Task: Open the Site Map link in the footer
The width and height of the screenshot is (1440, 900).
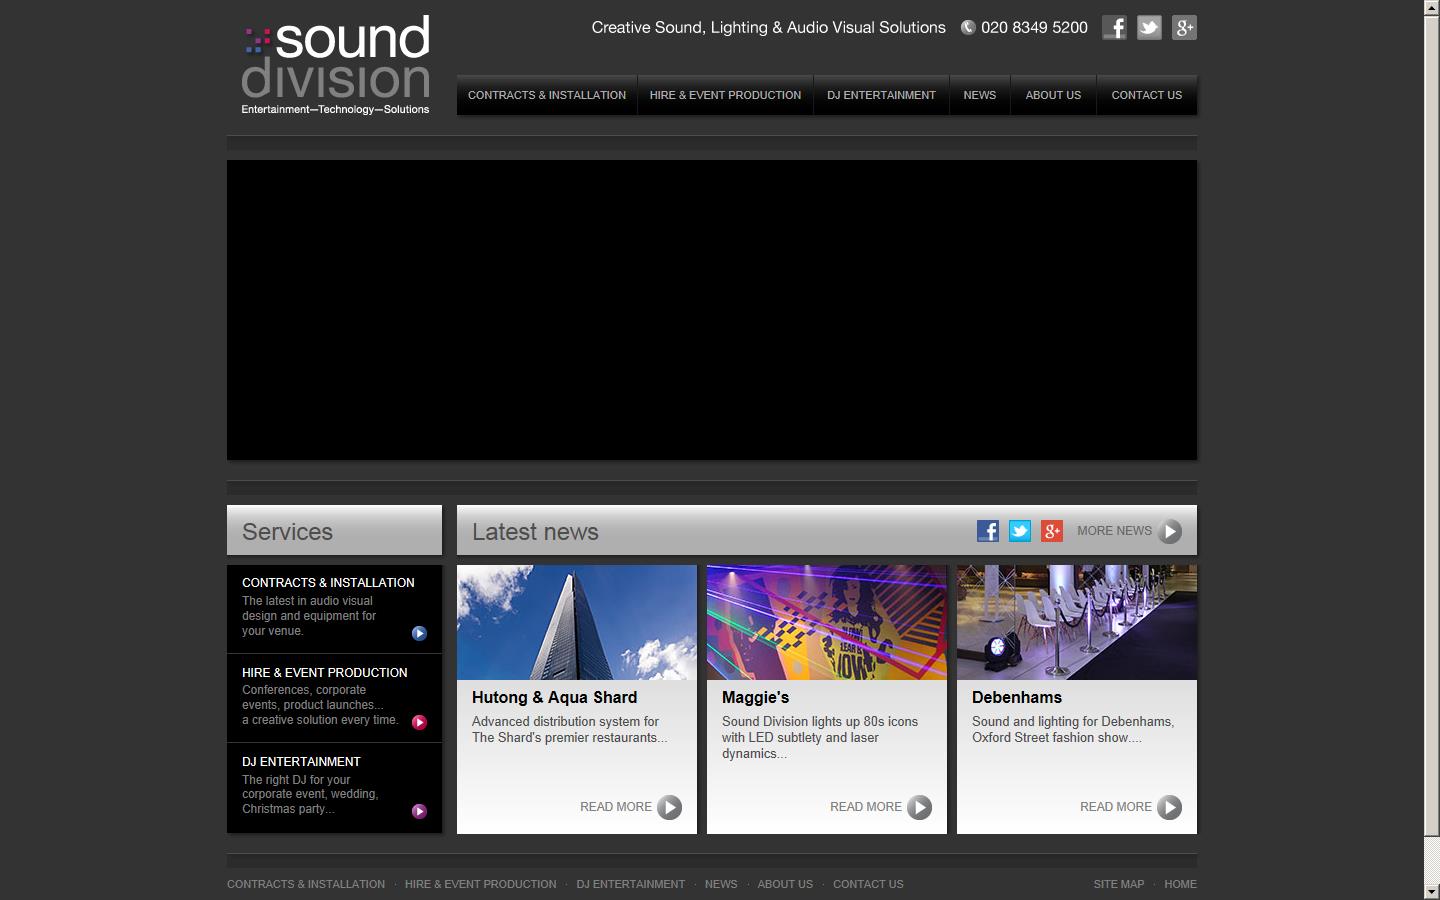Action: (x=1118, y=884)
